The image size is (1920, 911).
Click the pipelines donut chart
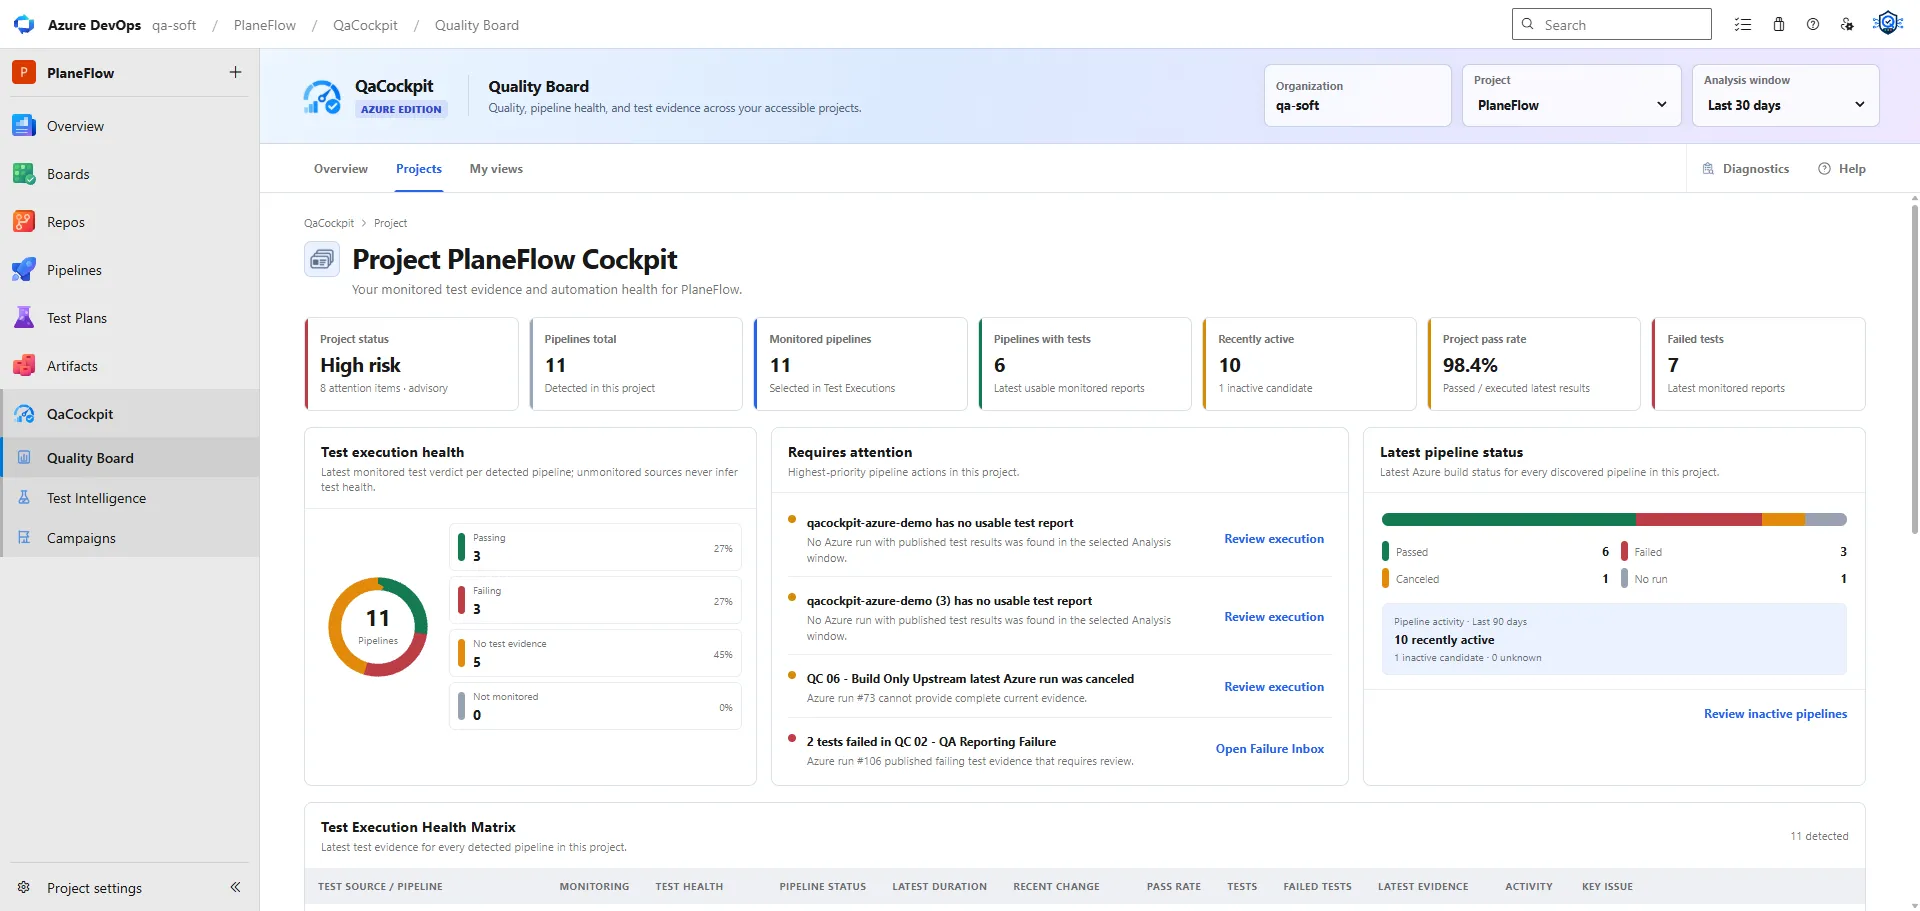378,627
